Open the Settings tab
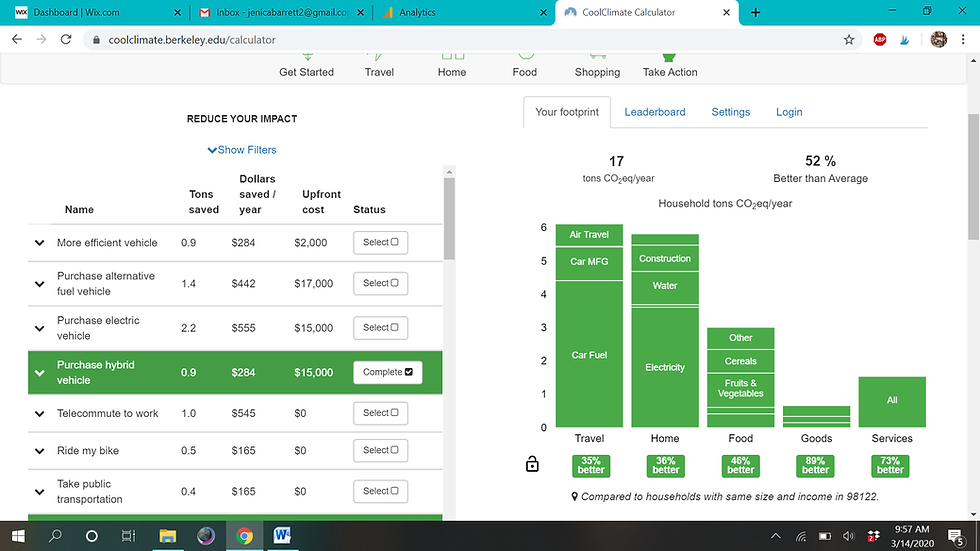The width and height of the screenshot is (980, 551). [x=731, y=112]
